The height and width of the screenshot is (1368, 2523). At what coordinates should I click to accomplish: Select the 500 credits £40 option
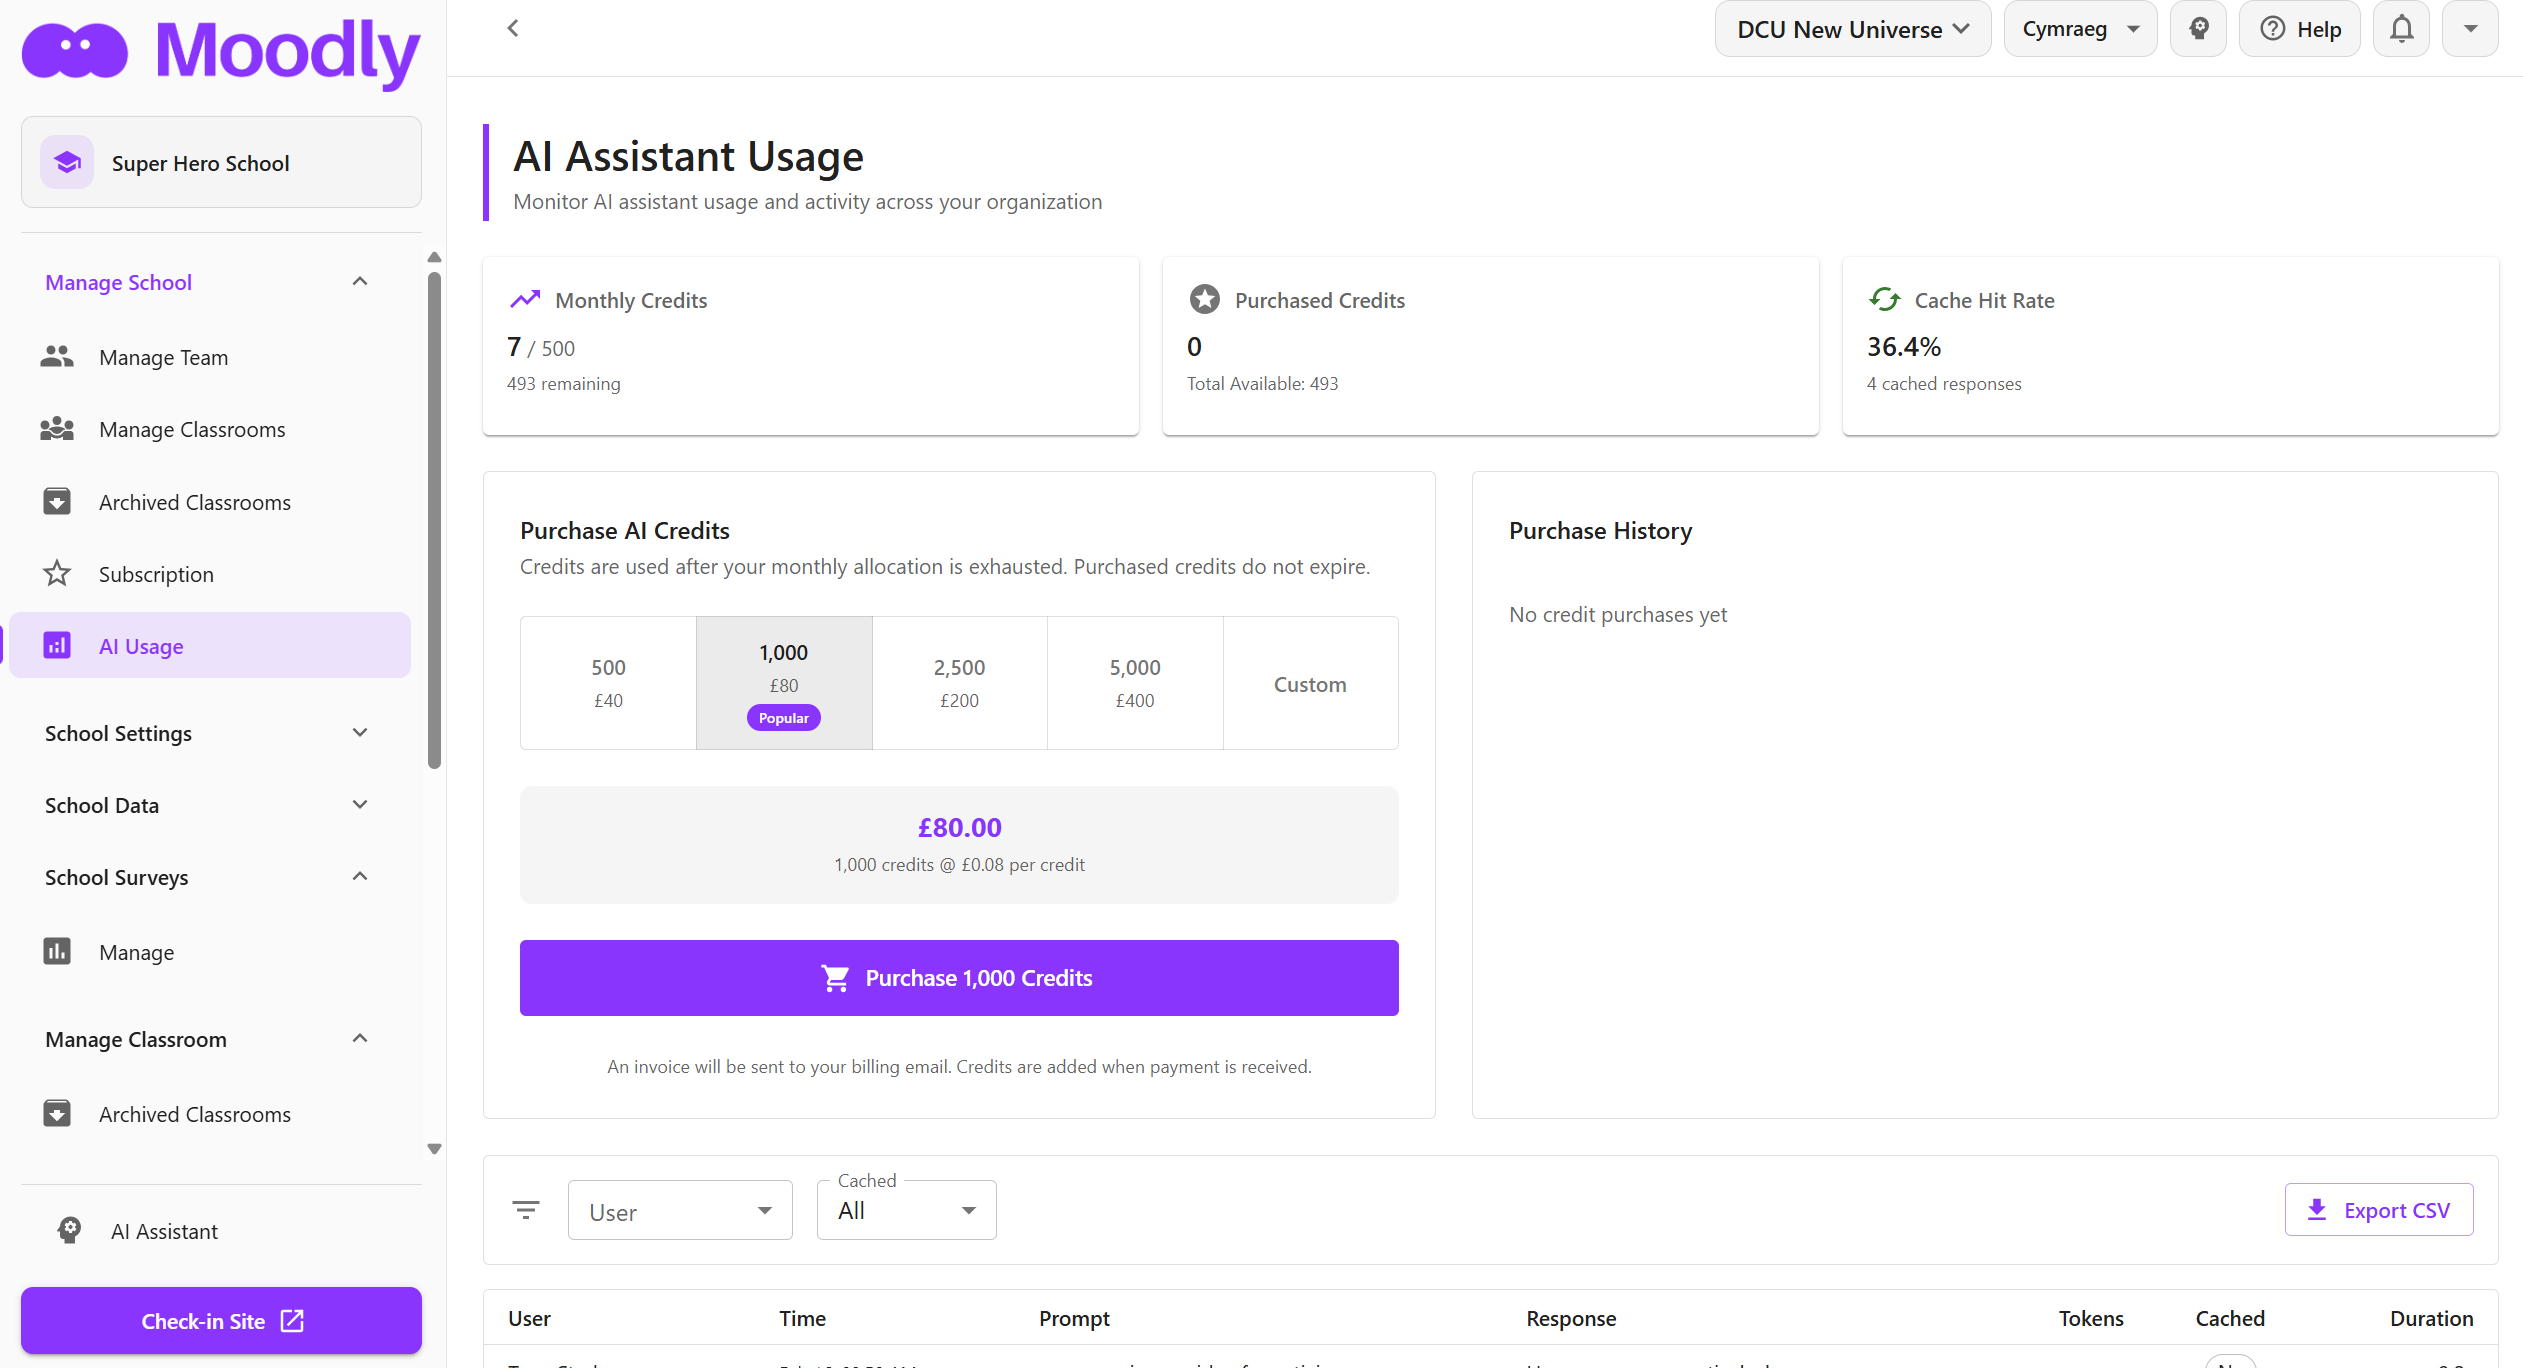pos(608,683)
